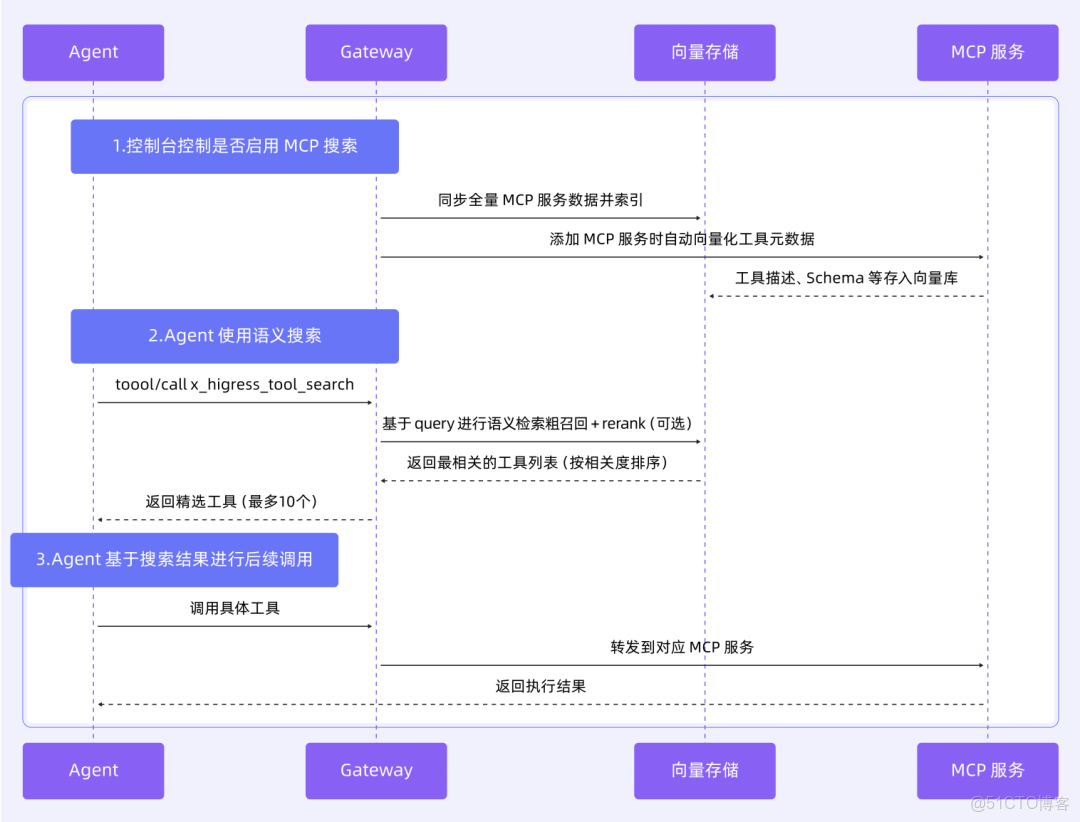The image size is (1080, 822).
Task: Select the 2.Agent 使用语义搜索 banner
Action: [234, 336]
